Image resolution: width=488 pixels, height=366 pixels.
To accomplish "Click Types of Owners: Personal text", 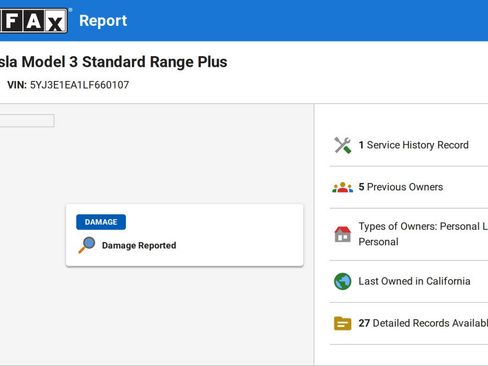I will click(423, 234).
